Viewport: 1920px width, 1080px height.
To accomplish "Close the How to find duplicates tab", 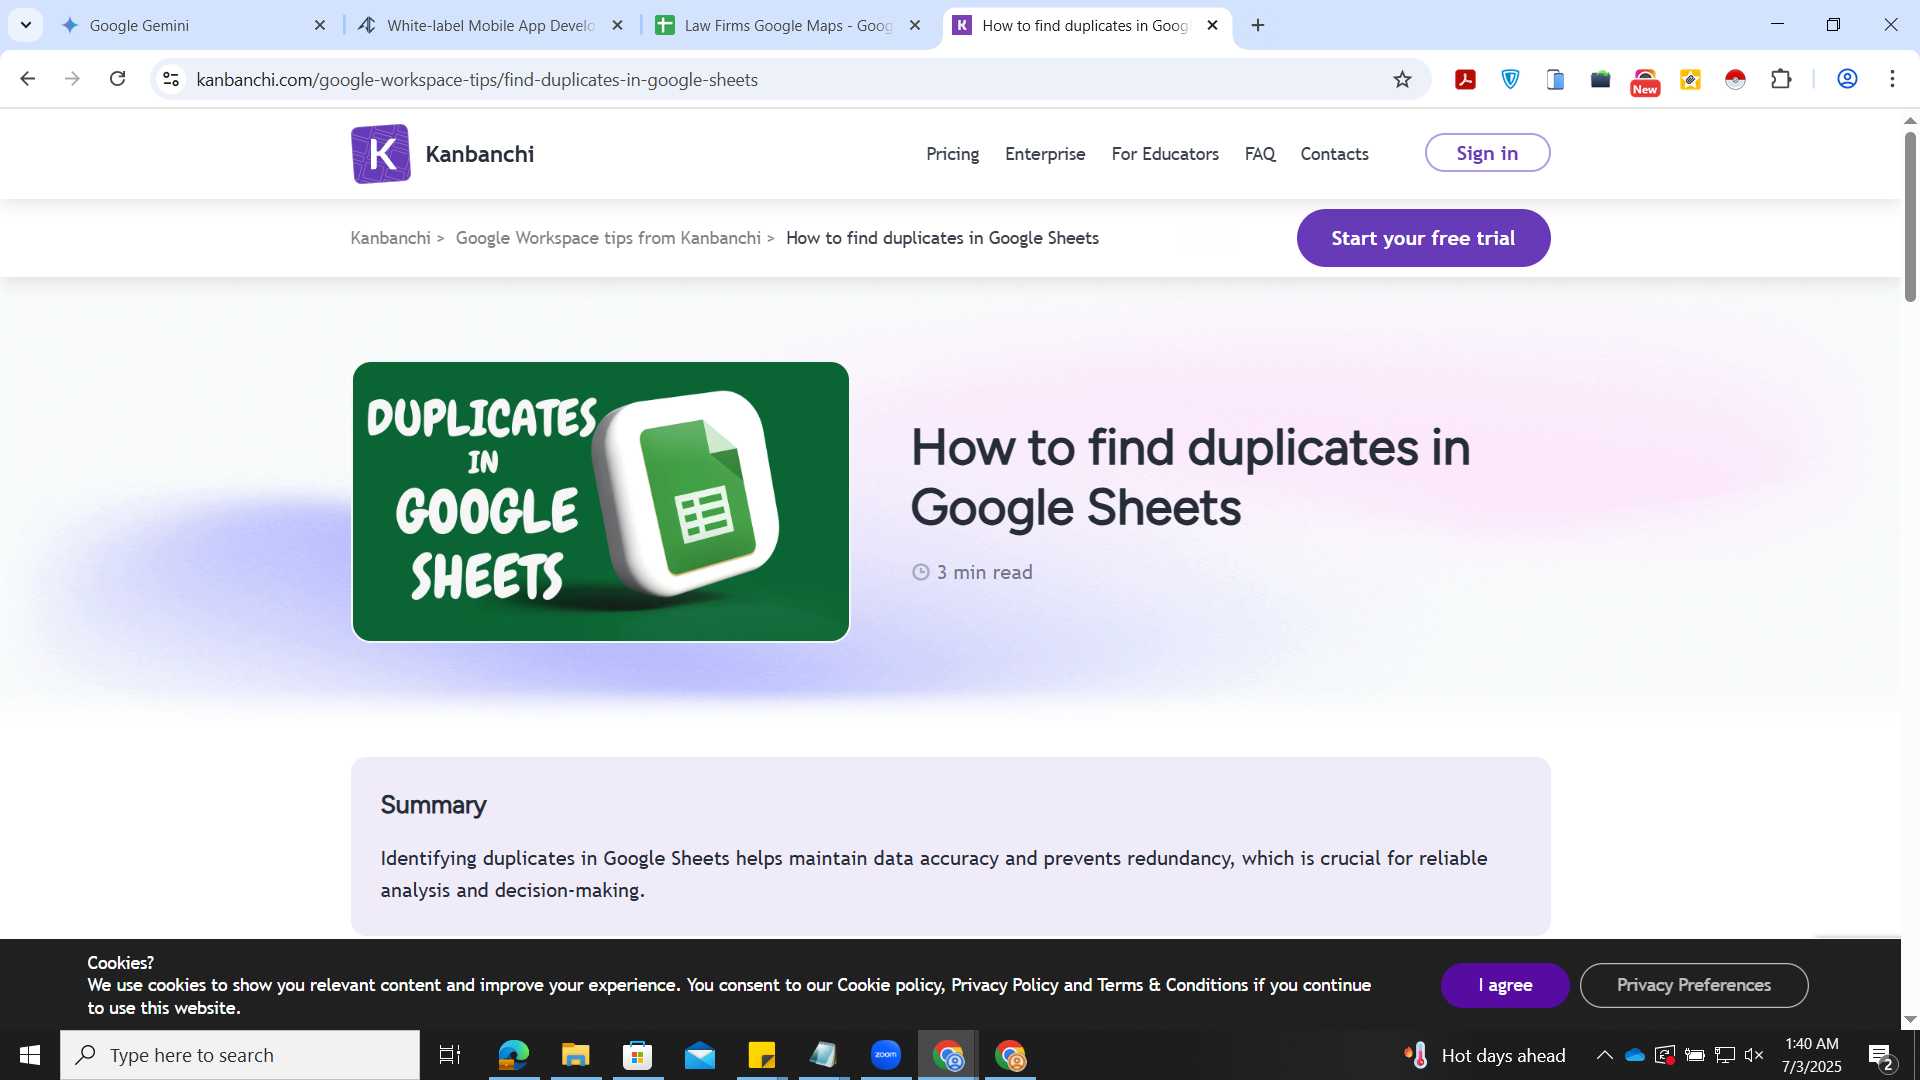I will tap(1212, 25).
